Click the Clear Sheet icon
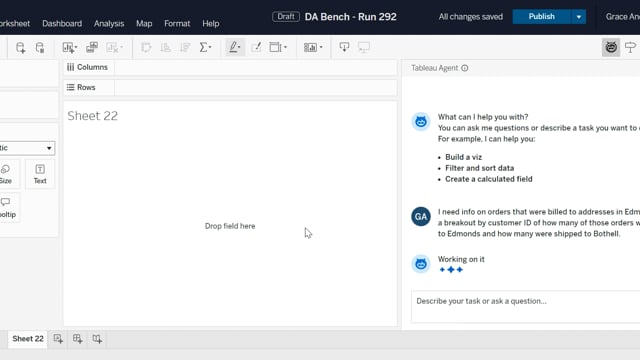The height and width of the screenshot is (360, 640). 112,47
